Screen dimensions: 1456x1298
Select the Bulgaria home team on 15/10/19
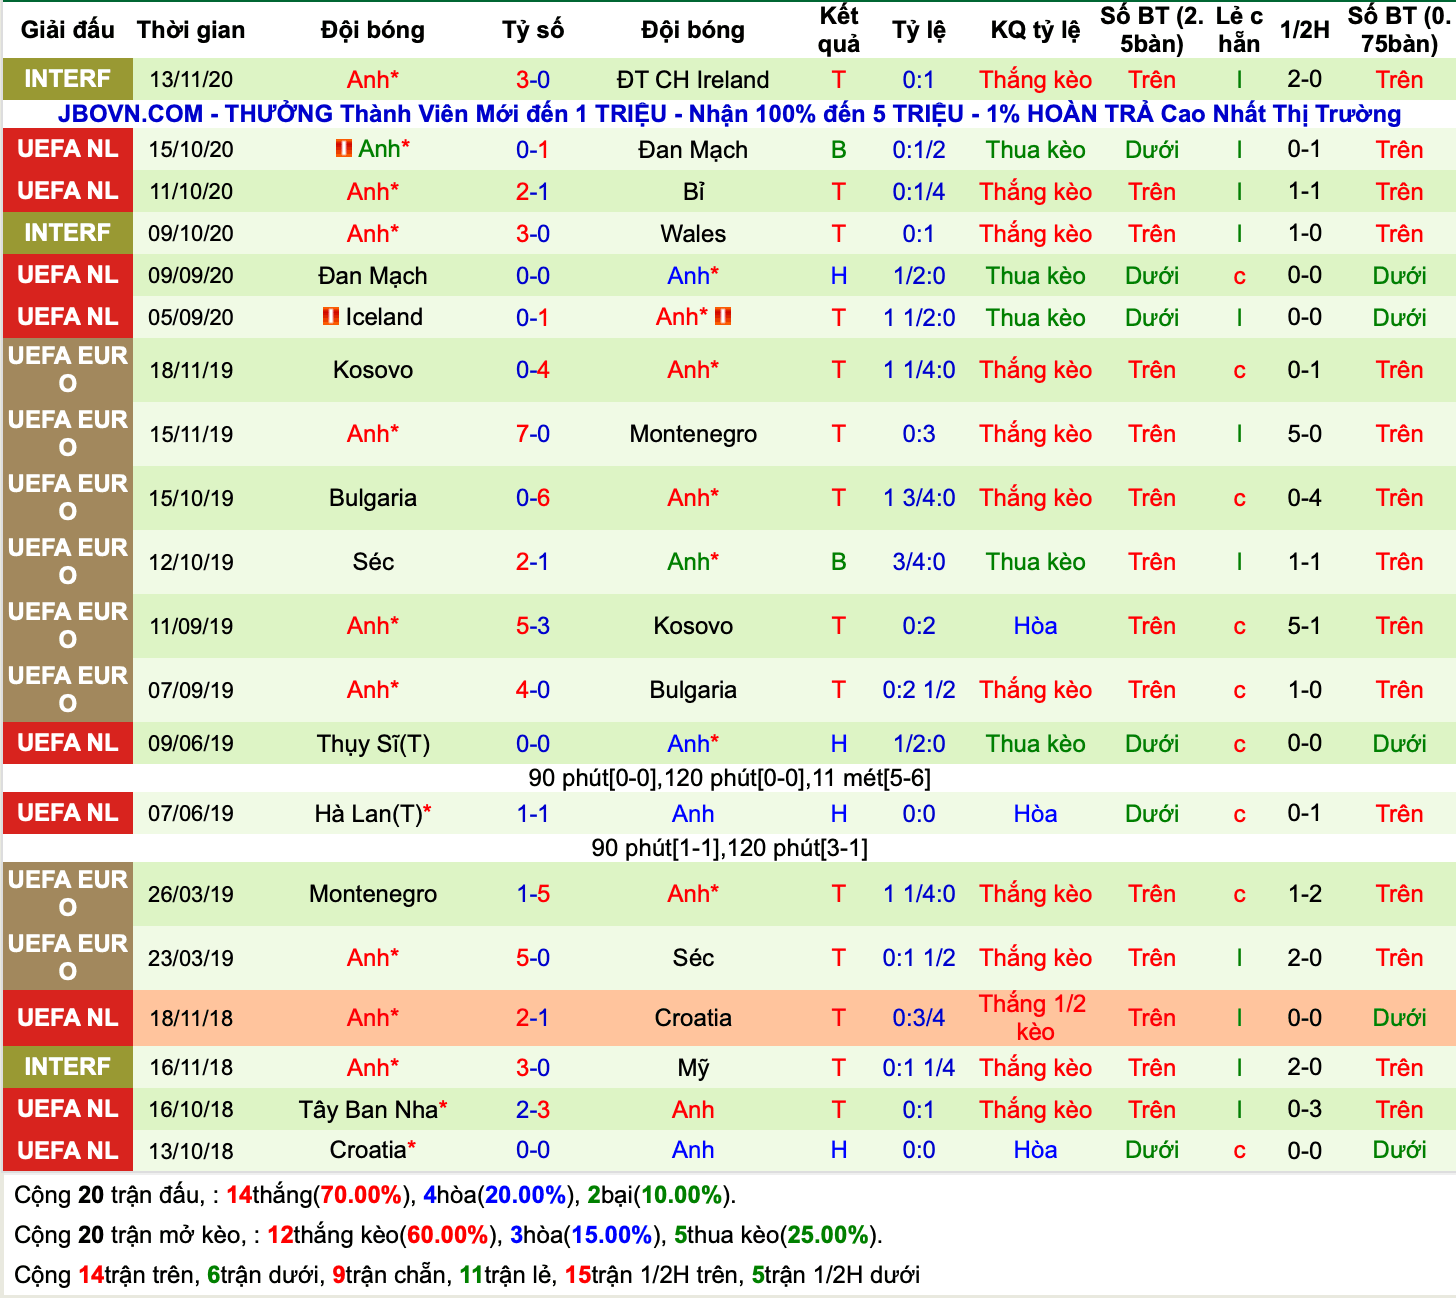373,498
